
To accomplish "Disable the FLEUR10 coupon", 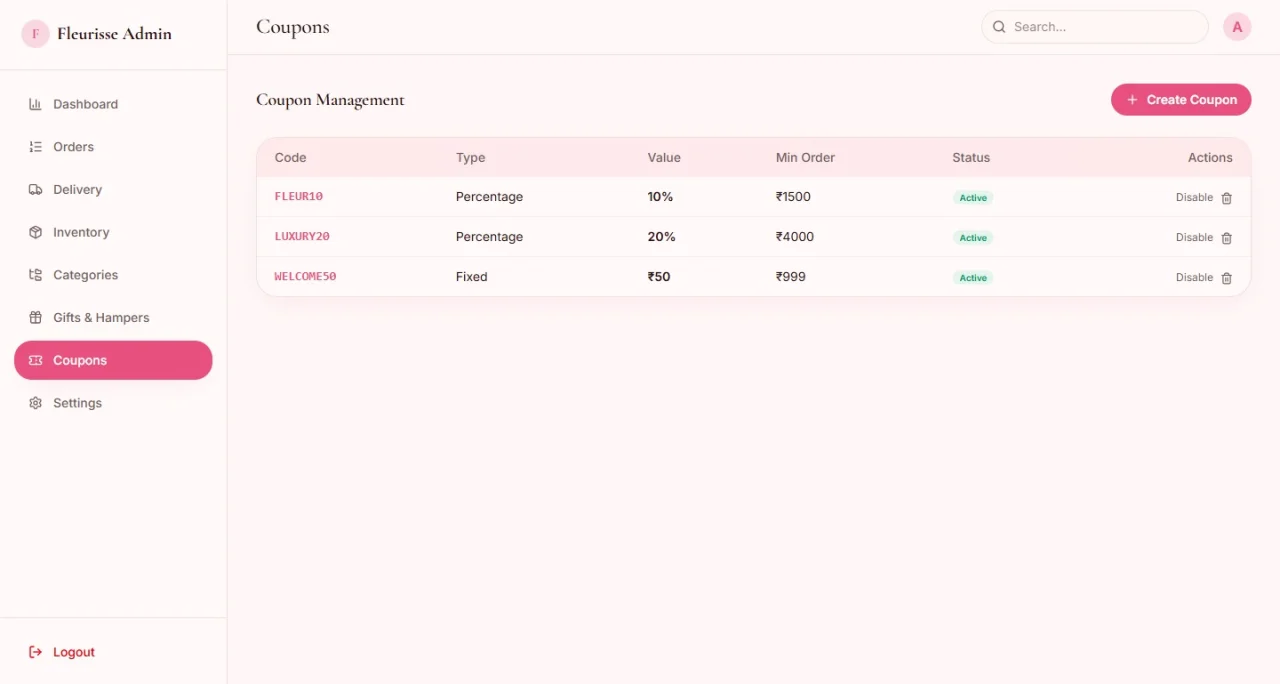I will pyautogui.click(x=1194, y=198).
